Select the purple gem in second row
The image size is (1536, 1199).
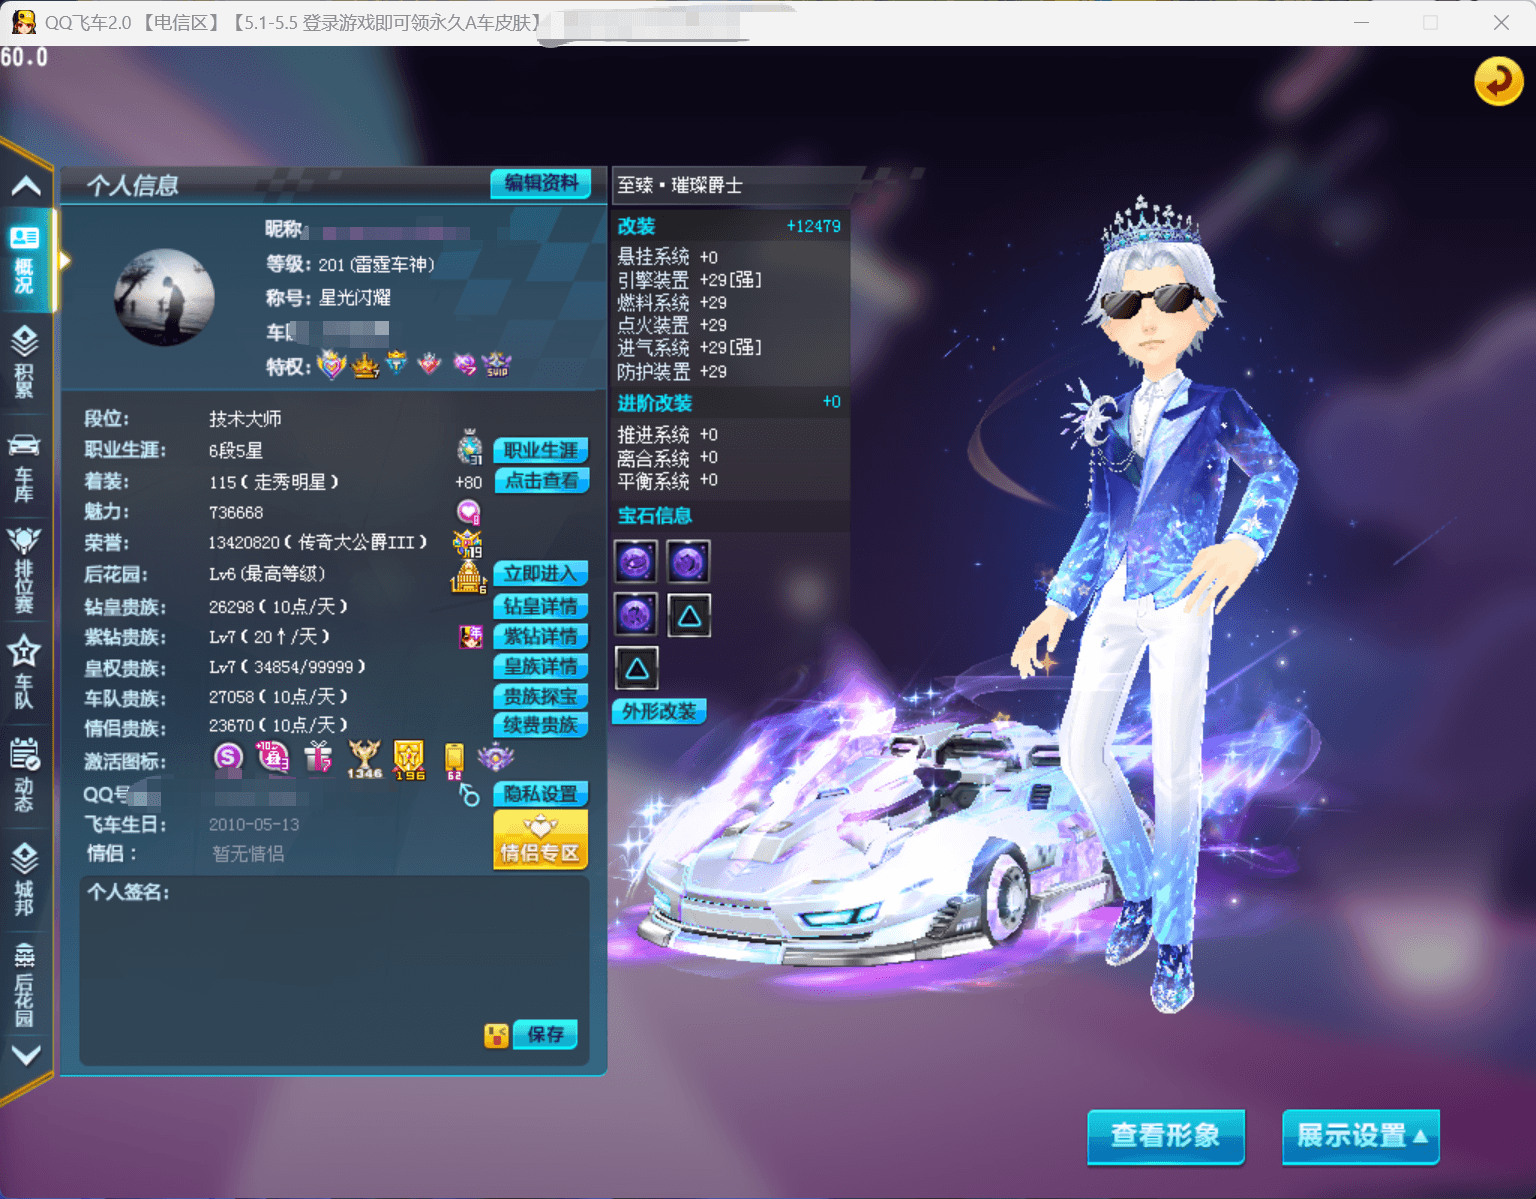click(636, 614)
